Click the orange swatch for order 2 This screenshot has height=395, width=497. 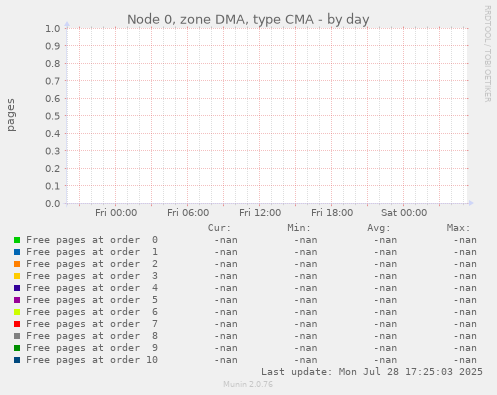(x=17, y=264)
